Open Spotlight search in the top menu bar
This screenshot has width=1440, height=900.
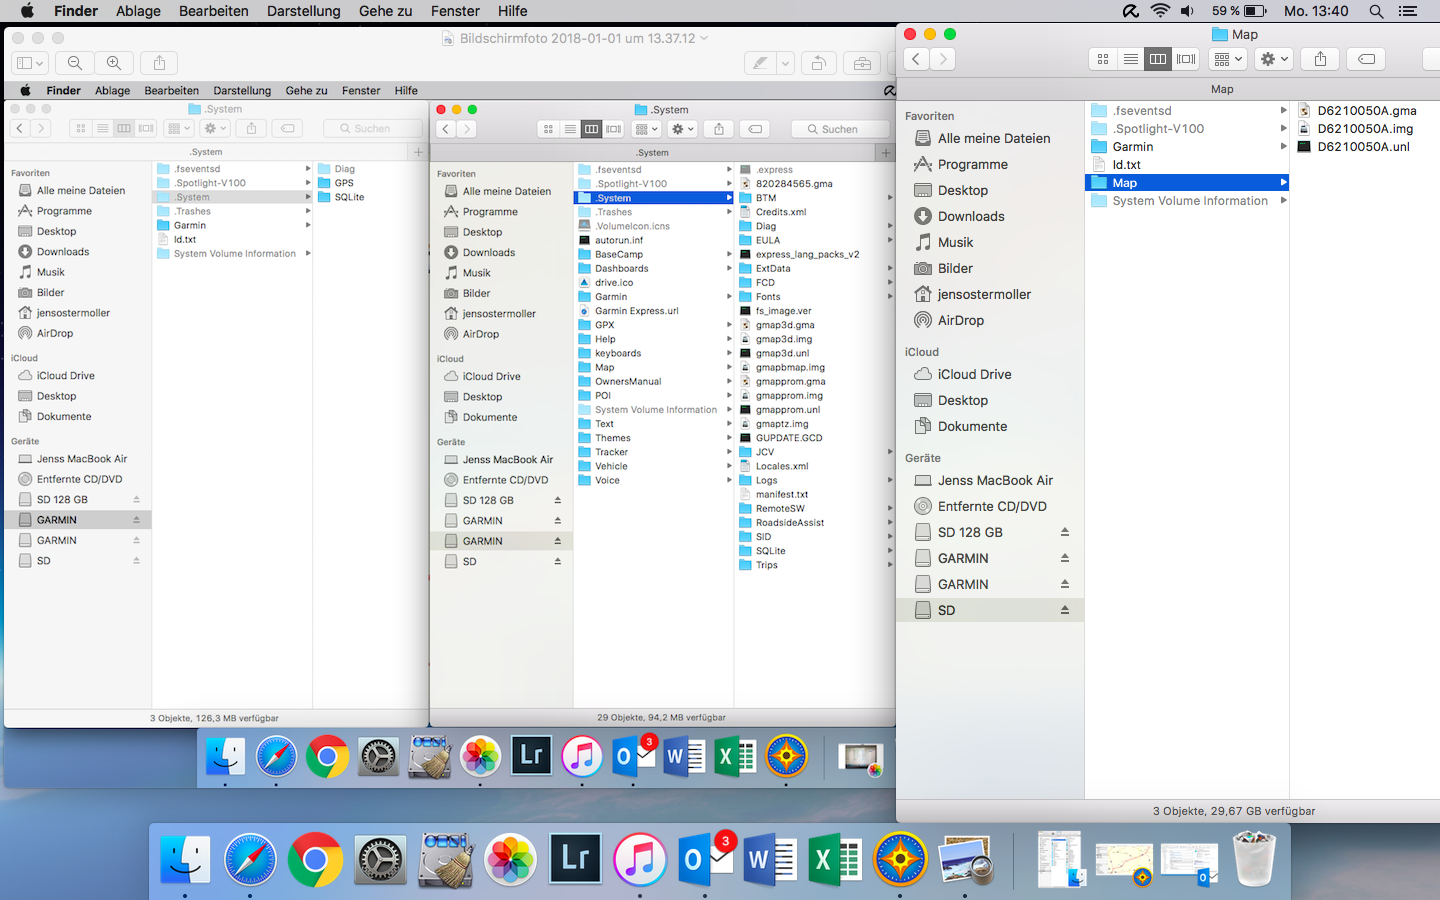coord(1376,11)
